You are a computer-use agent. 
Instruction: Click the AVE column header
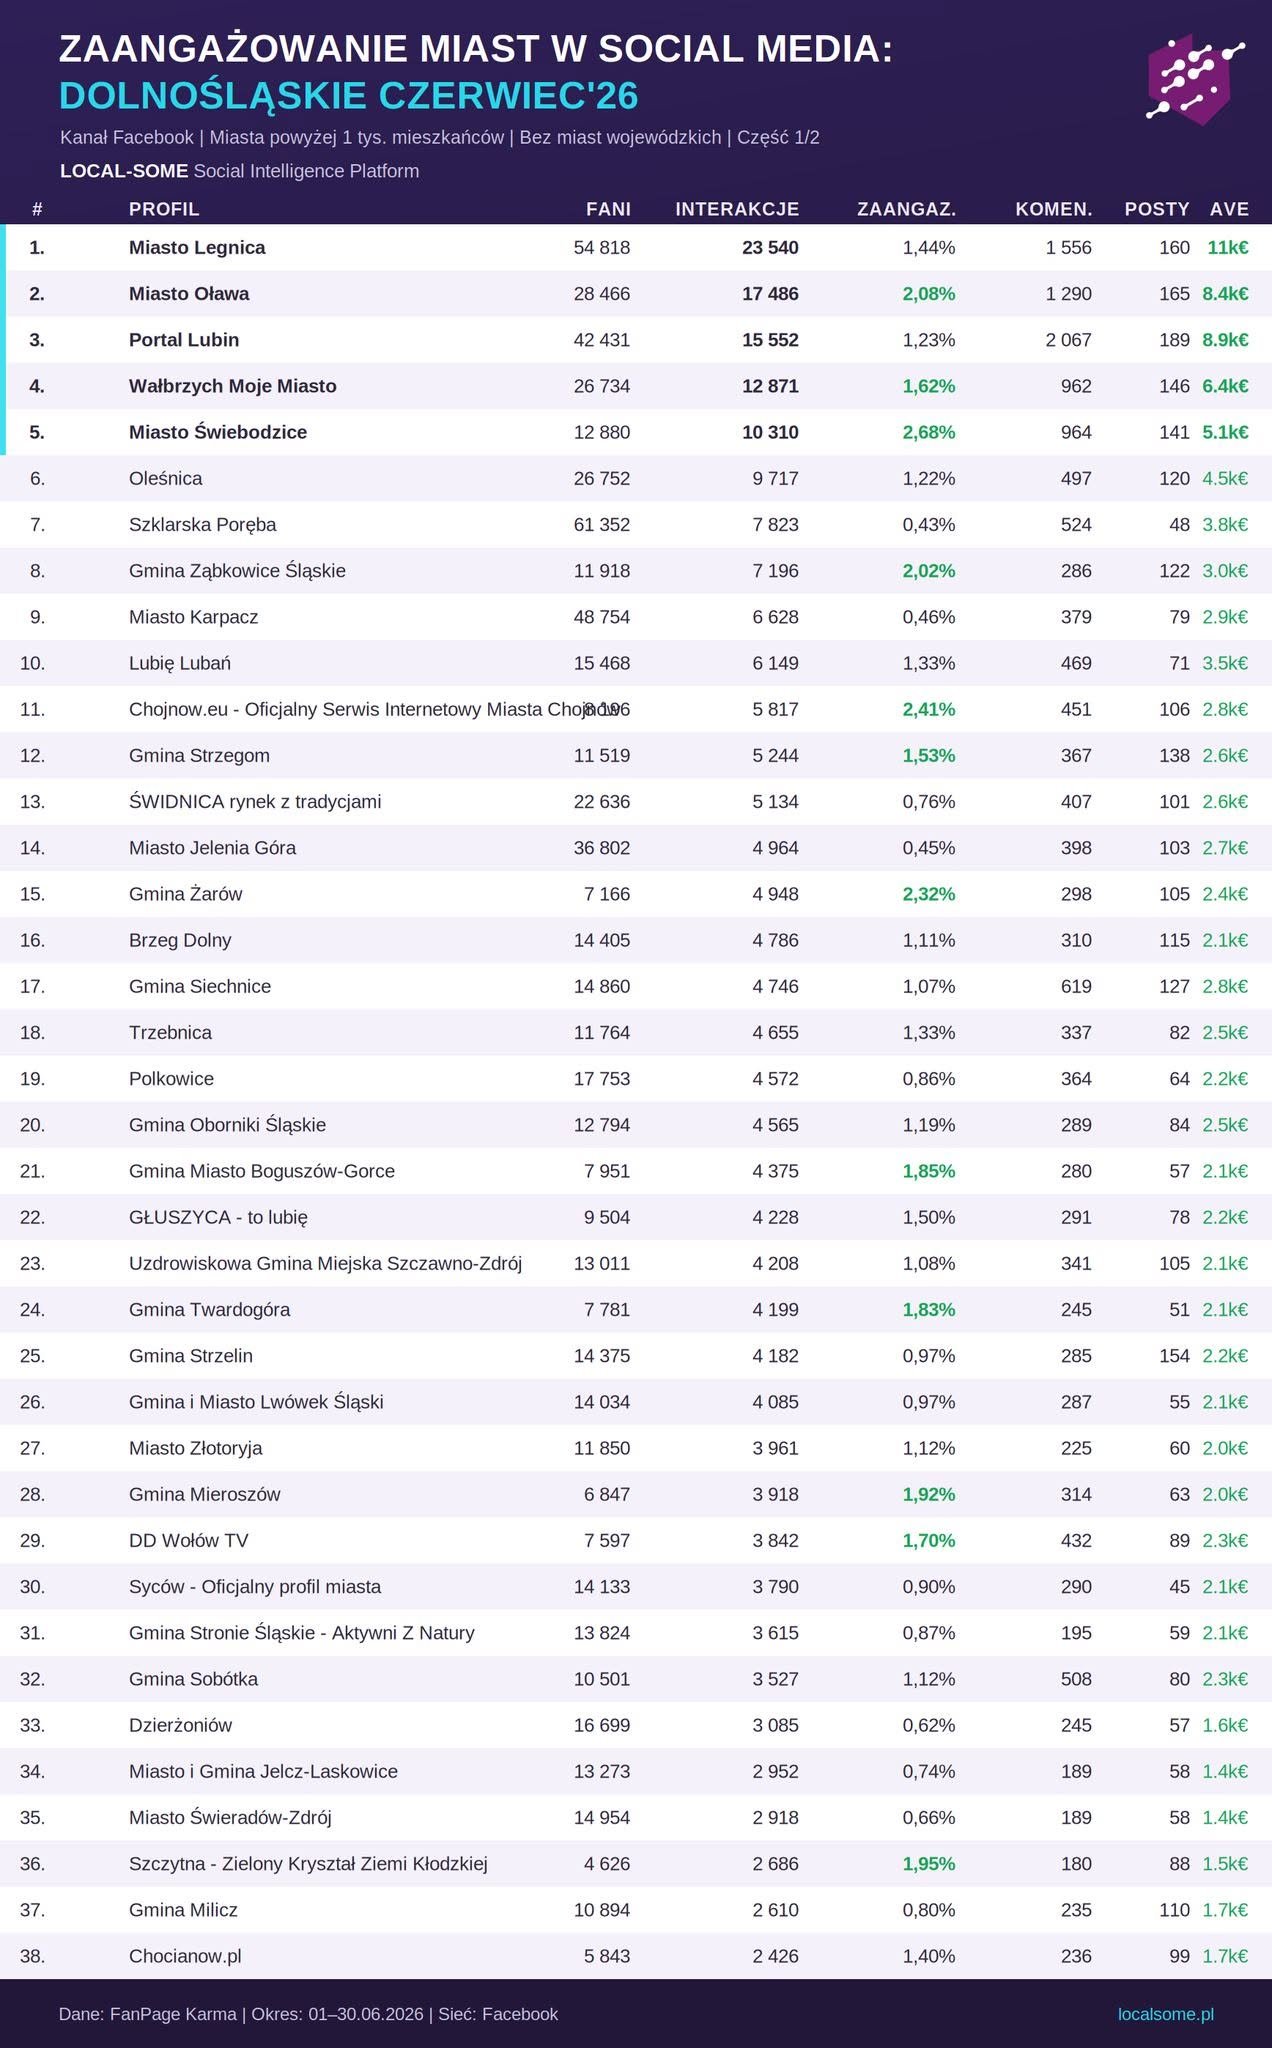[1229, 209]
